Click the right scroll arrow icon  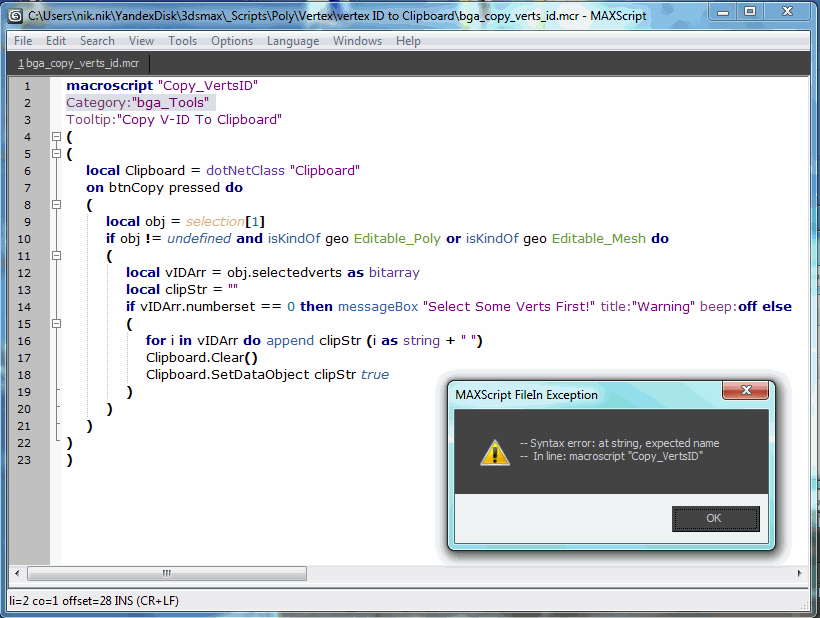[x=797, y=573]
